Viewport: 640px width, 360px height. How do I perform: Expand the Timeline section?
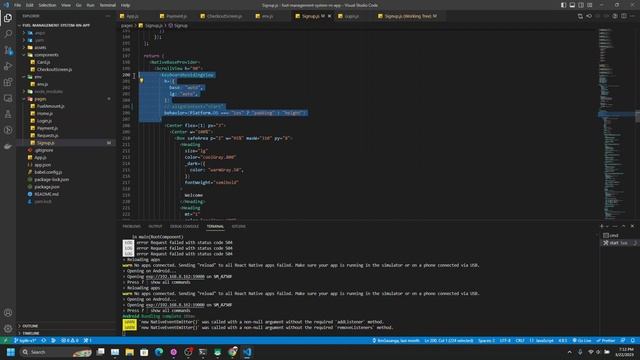pyautogui.click(x=31, y=333)
